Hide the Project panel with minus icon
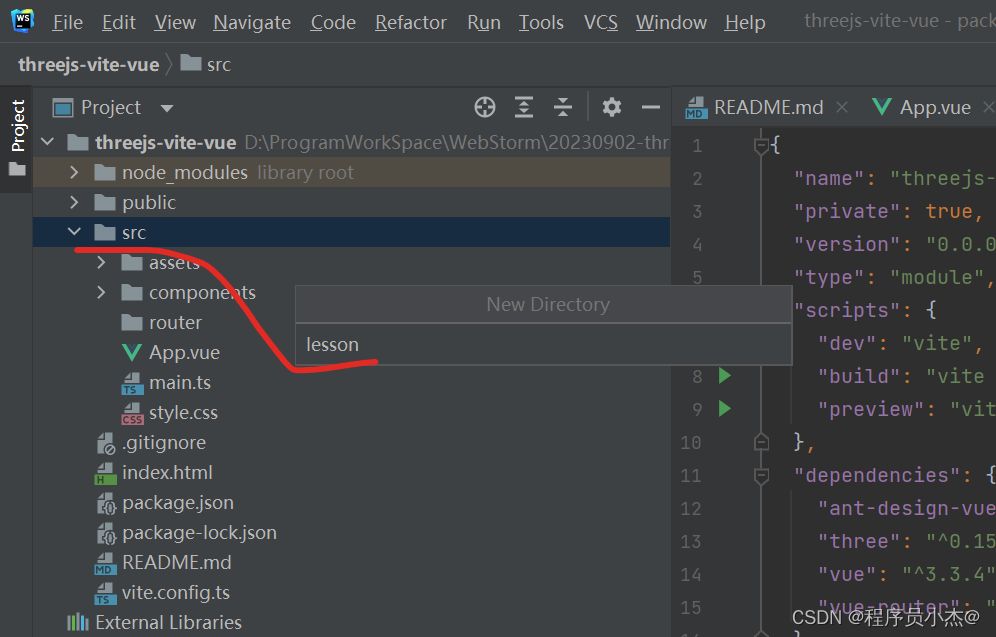The image size is (996, 637). click(650, 107)
